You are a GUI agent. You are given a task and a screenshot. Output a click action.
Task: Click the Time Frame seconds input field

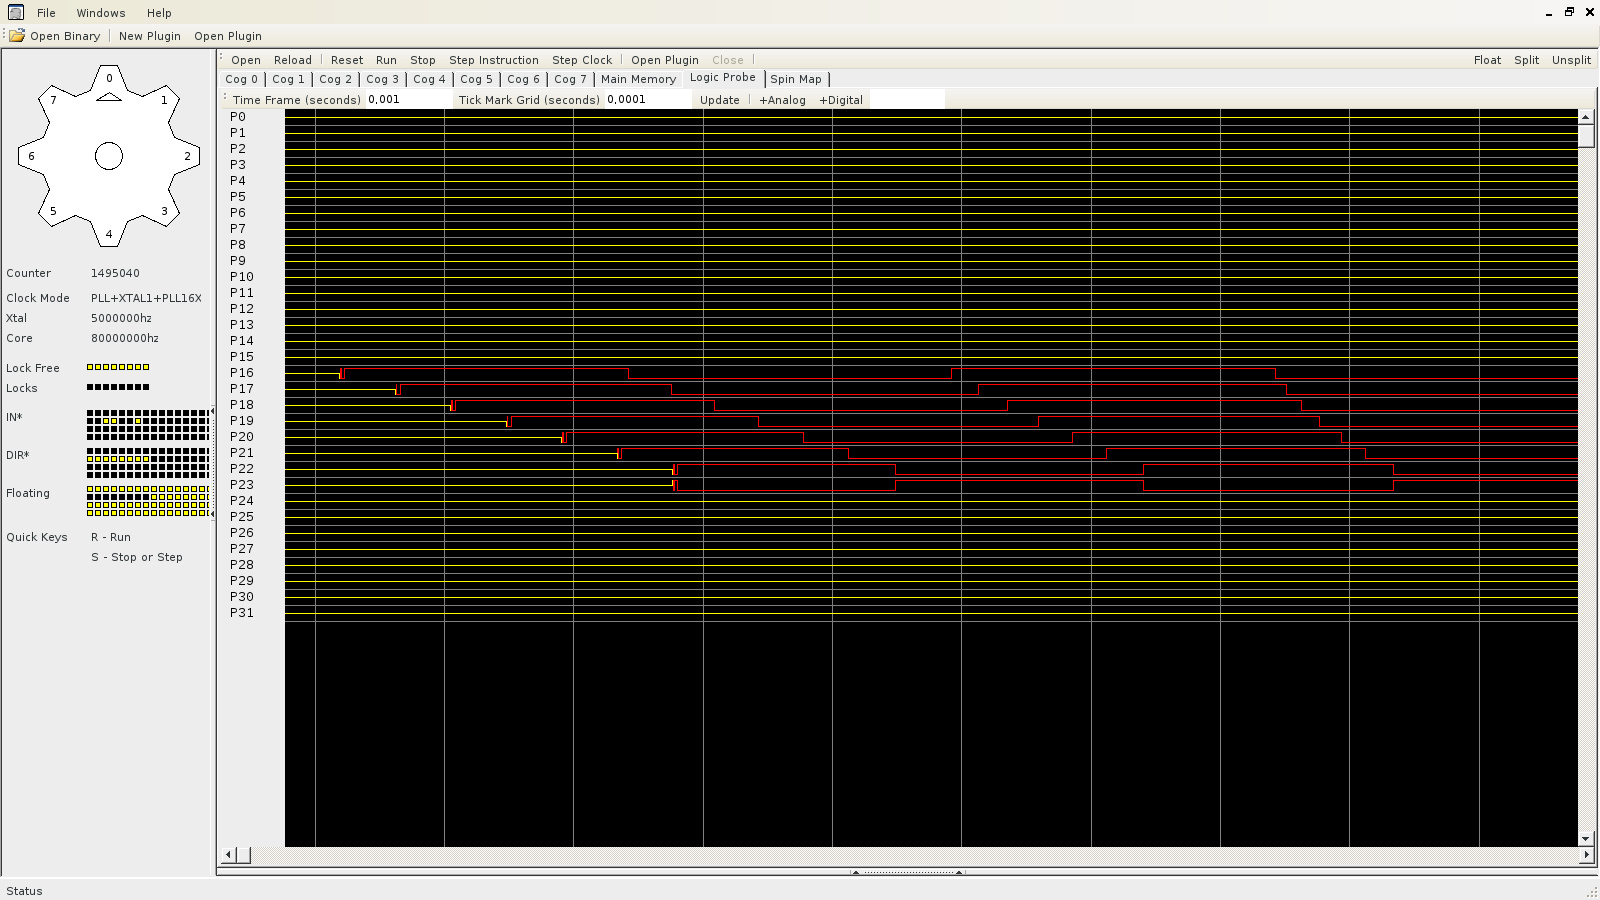[x=407, y=100]
